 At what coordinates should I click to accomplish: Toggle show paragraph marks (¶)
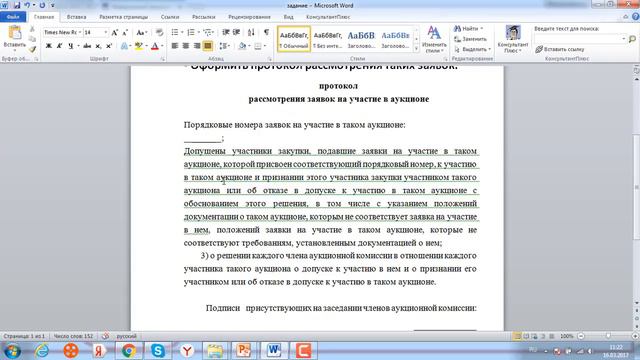[267, 32]
